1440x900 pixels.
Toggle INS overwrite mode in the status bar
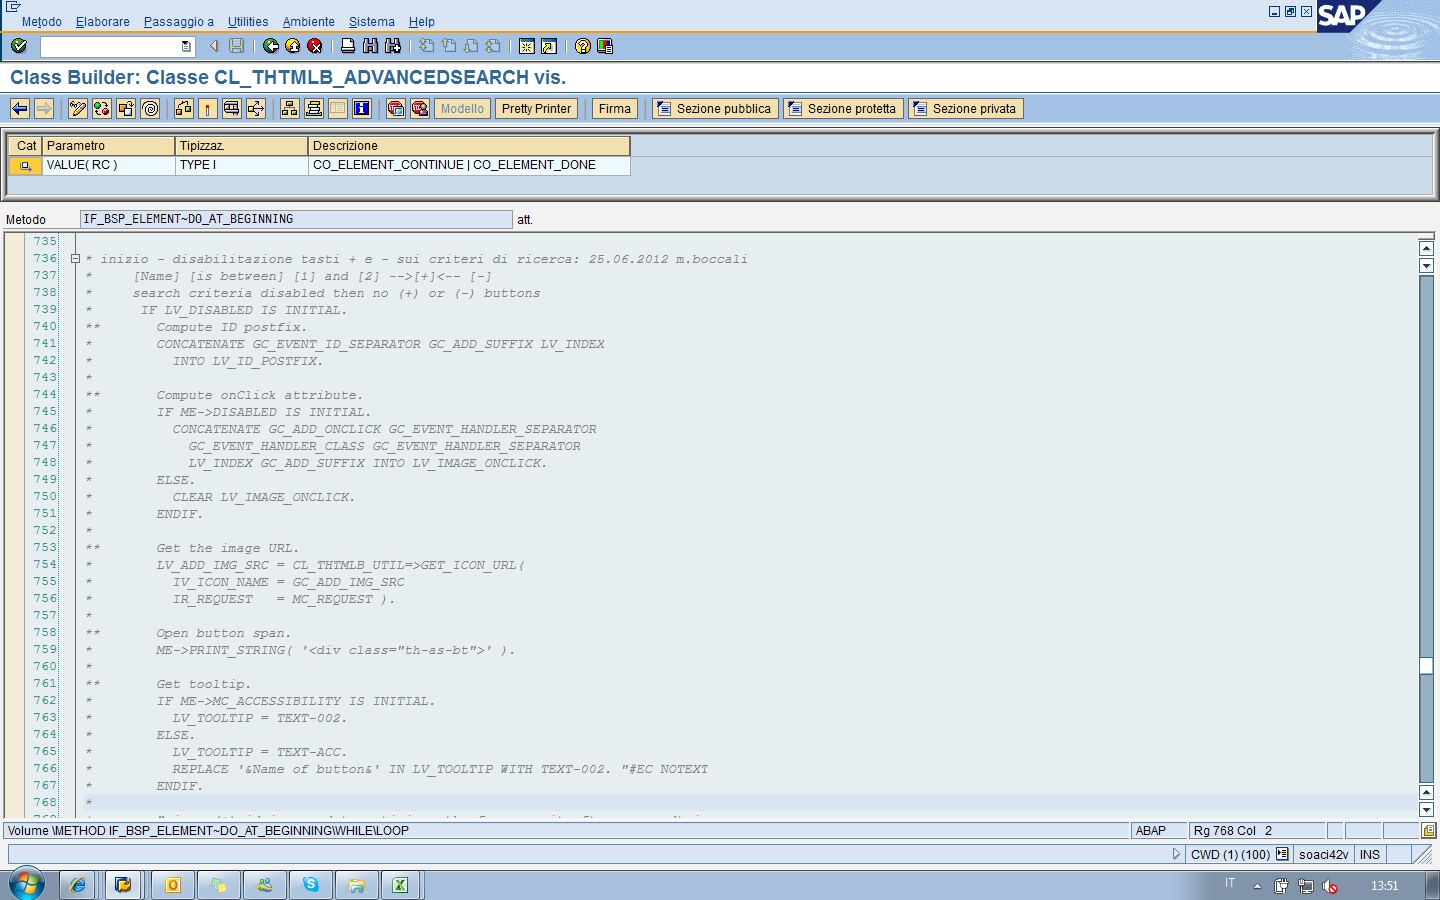click(x=1369, y=855)
